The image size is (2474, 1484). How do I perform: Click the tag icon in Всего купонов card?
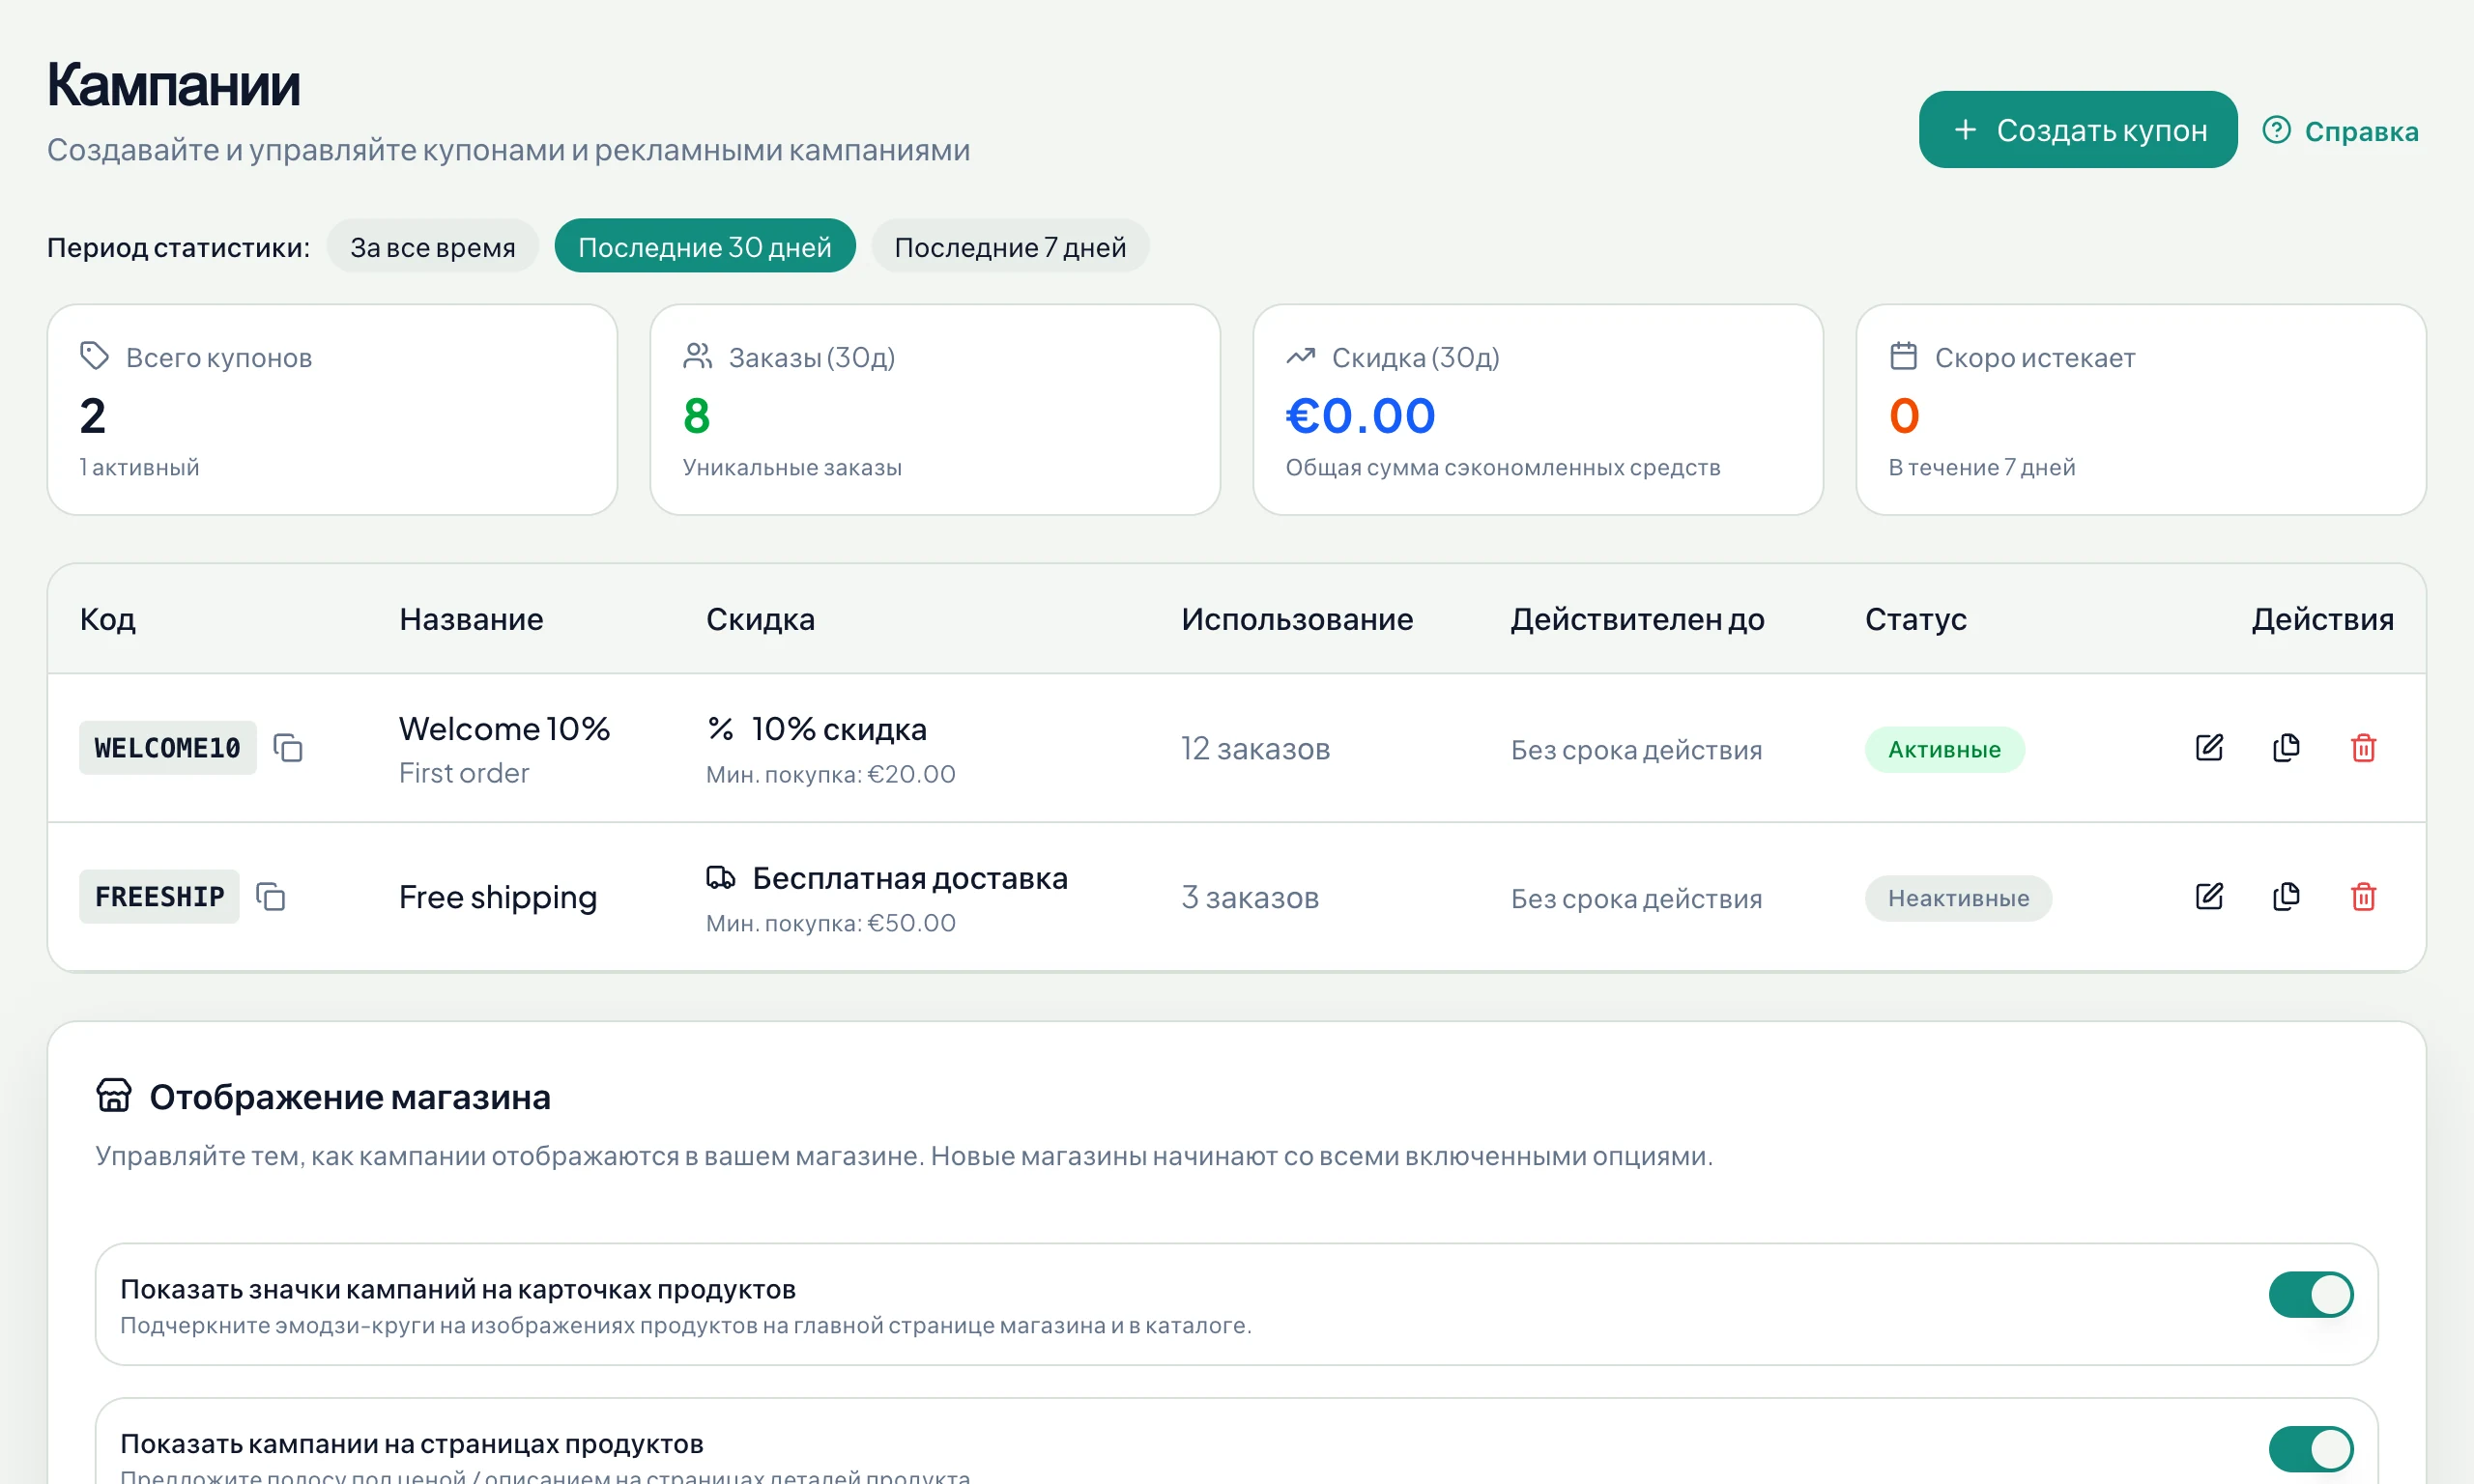[94, 356]
